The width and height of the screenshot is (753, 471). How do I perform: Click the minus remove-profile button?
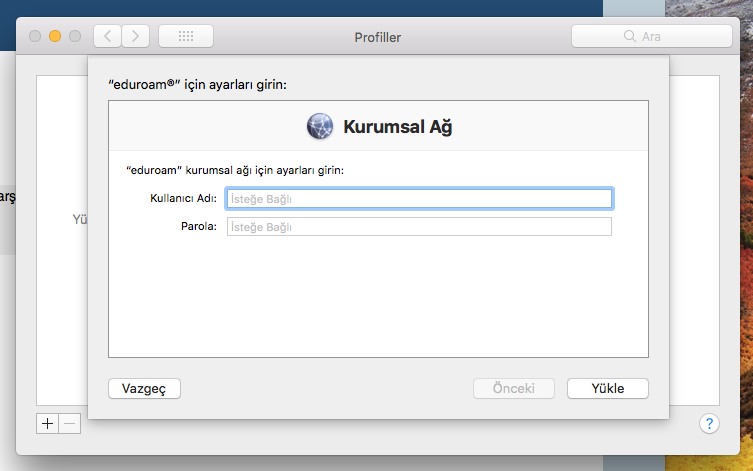[x=70, y=423]
